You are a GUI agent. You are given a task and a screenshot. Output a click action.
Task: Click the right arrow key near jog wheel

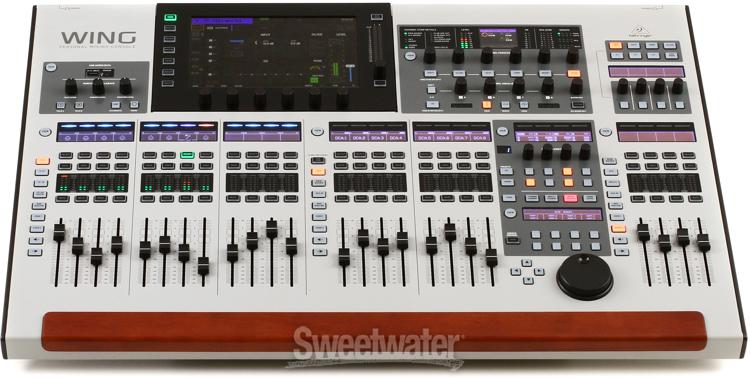coord(539,271)
